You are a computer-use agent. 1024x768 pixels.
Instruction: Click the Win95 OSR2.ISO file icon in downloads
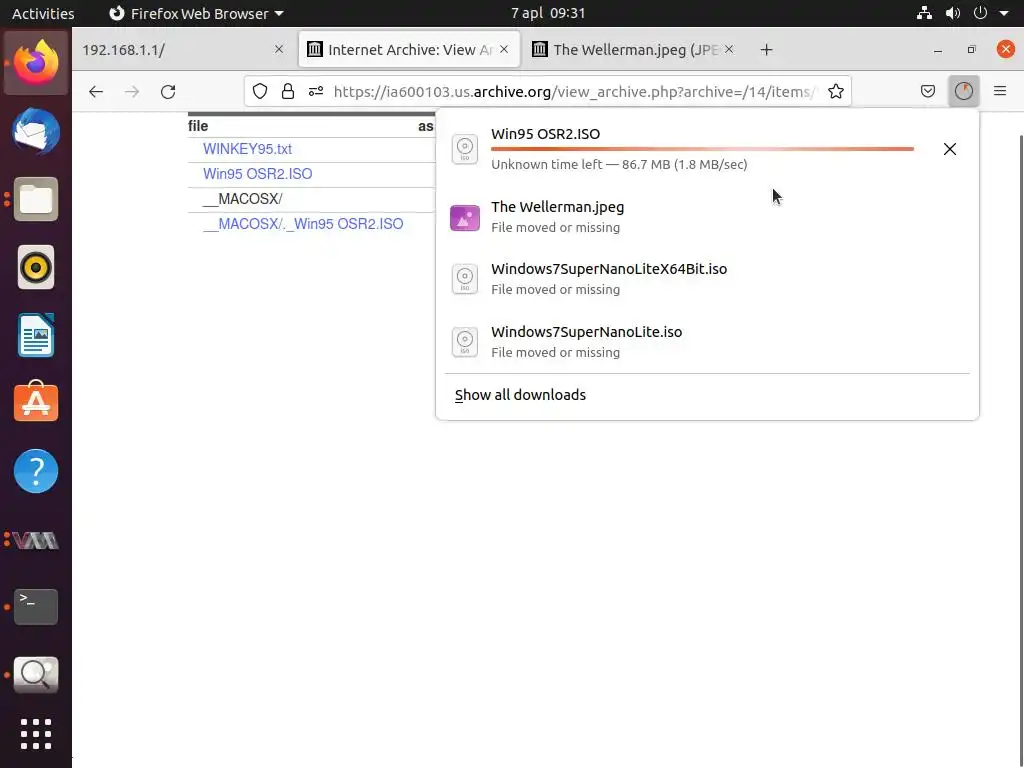[465, 149]
